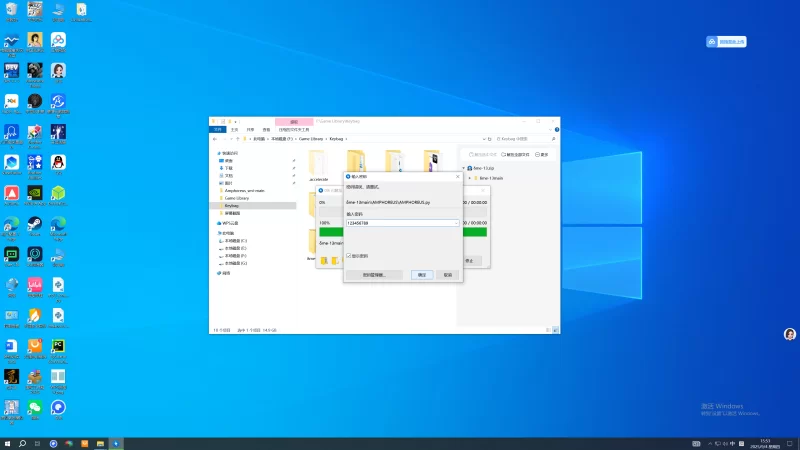Open the Steam desktop shortcut
Screen dimensions: 800x450
pos(35,225)
